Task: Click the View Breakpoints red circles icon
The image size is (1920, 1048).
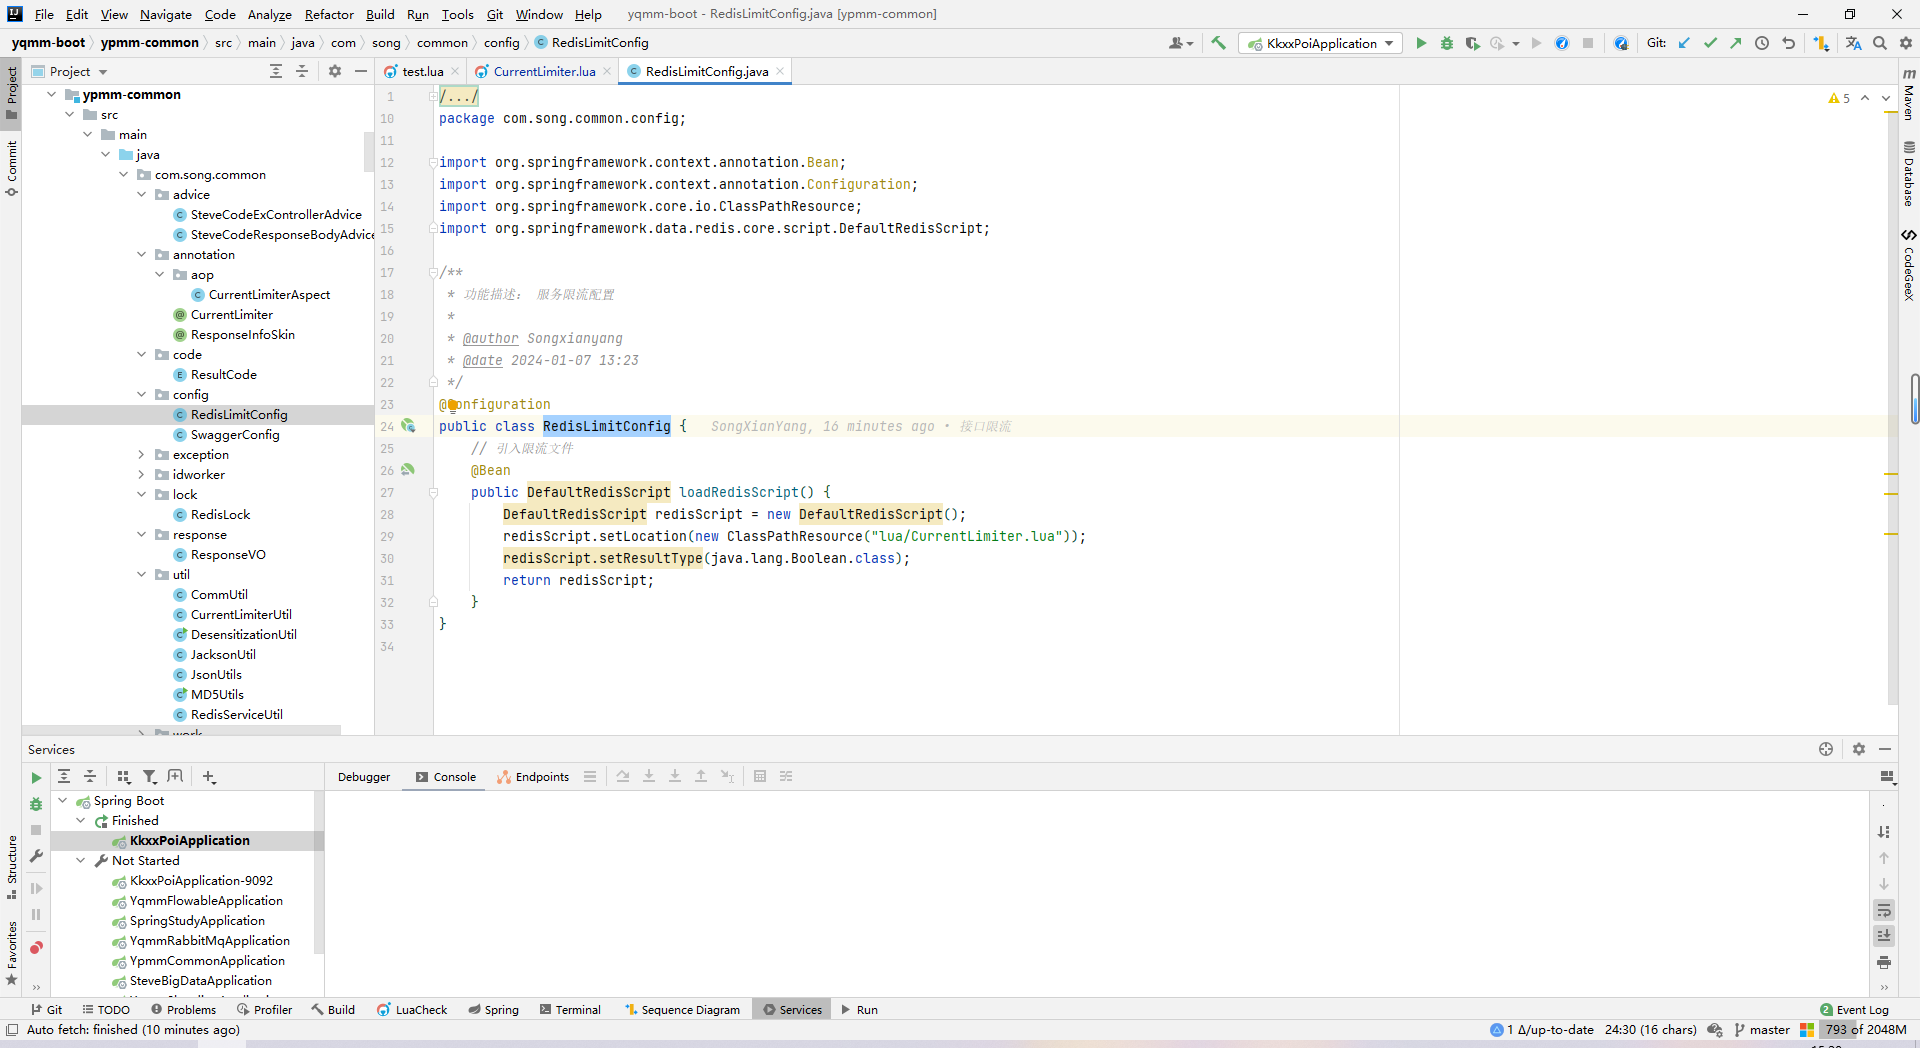Action: [x=36, y=947]
